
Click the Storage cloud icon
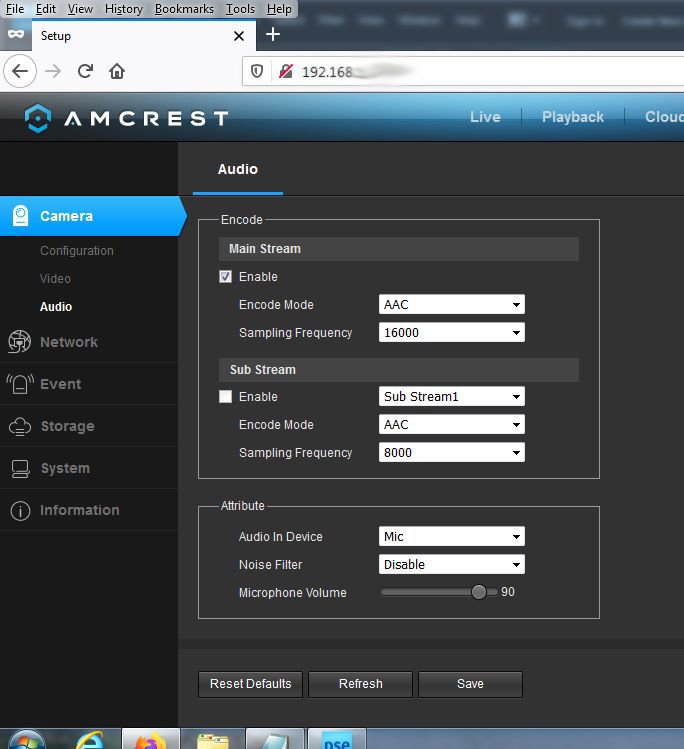tap(20, 426)
